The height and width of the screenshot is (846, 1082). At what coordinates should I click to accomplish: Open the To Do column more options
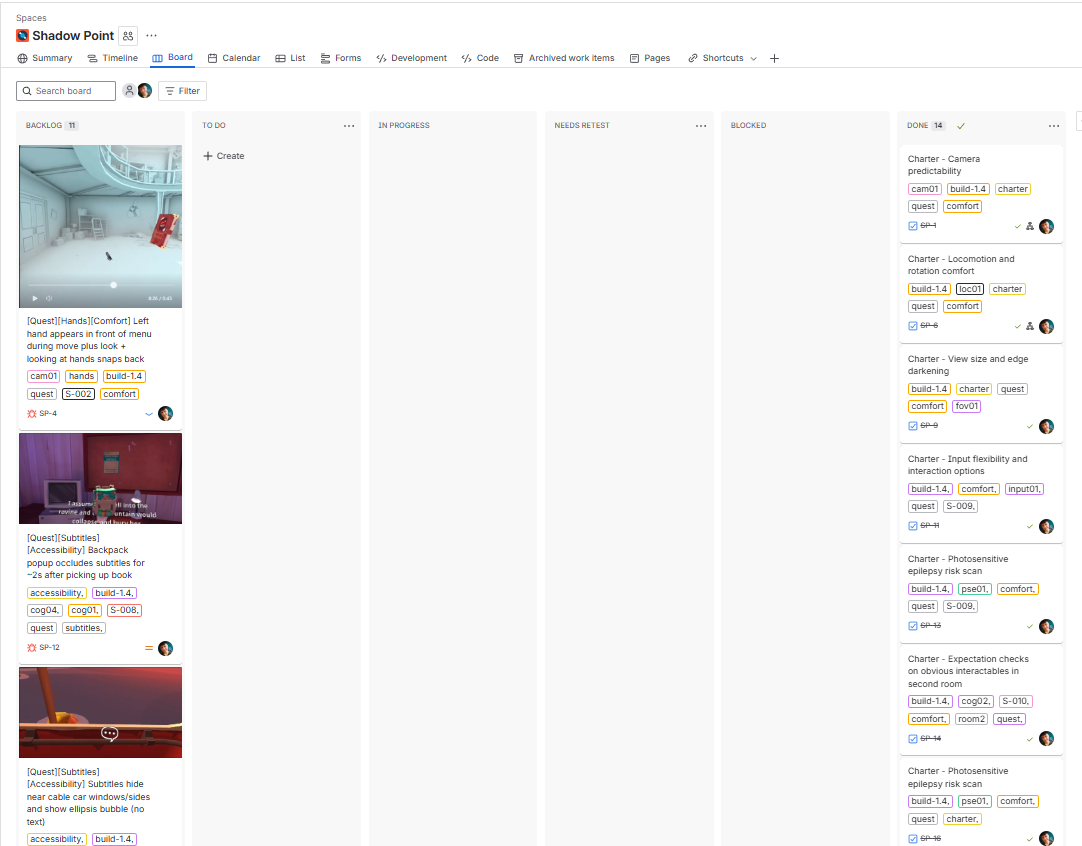click(x=348, y=126)
